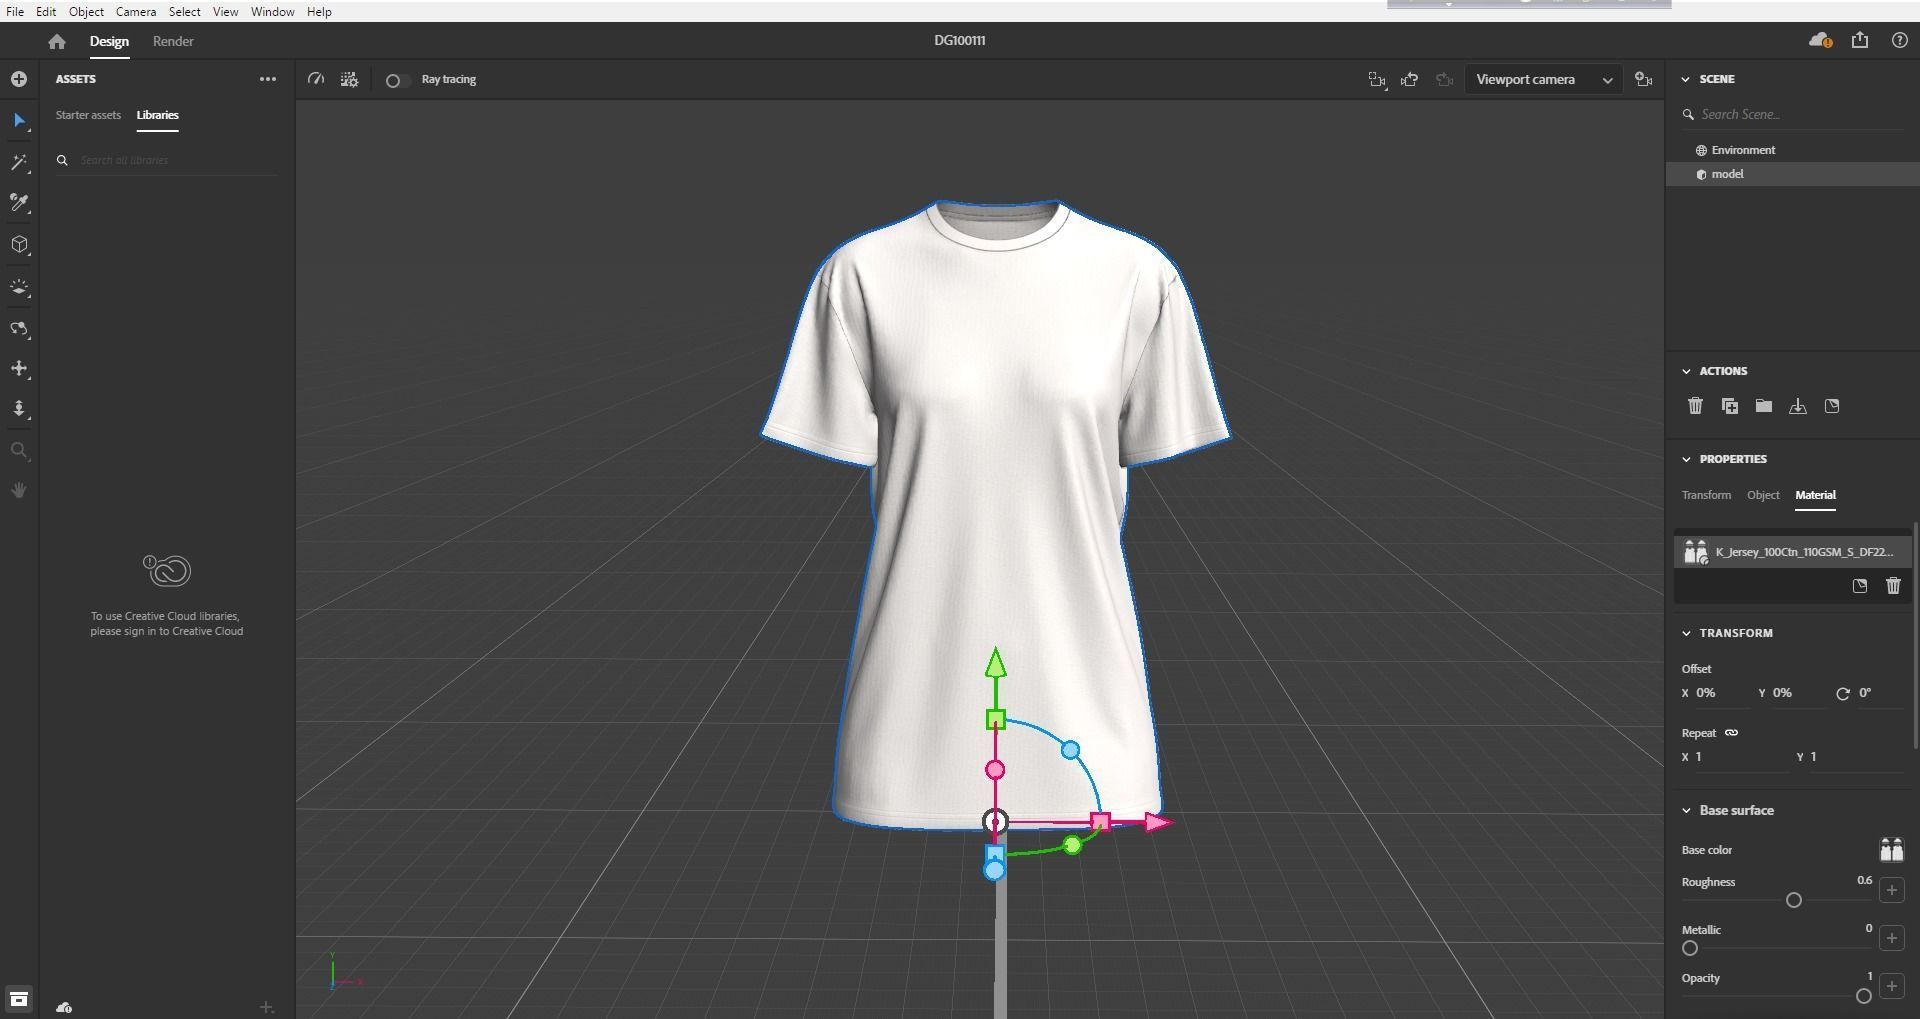Select the Orbit camera tool

19,329
